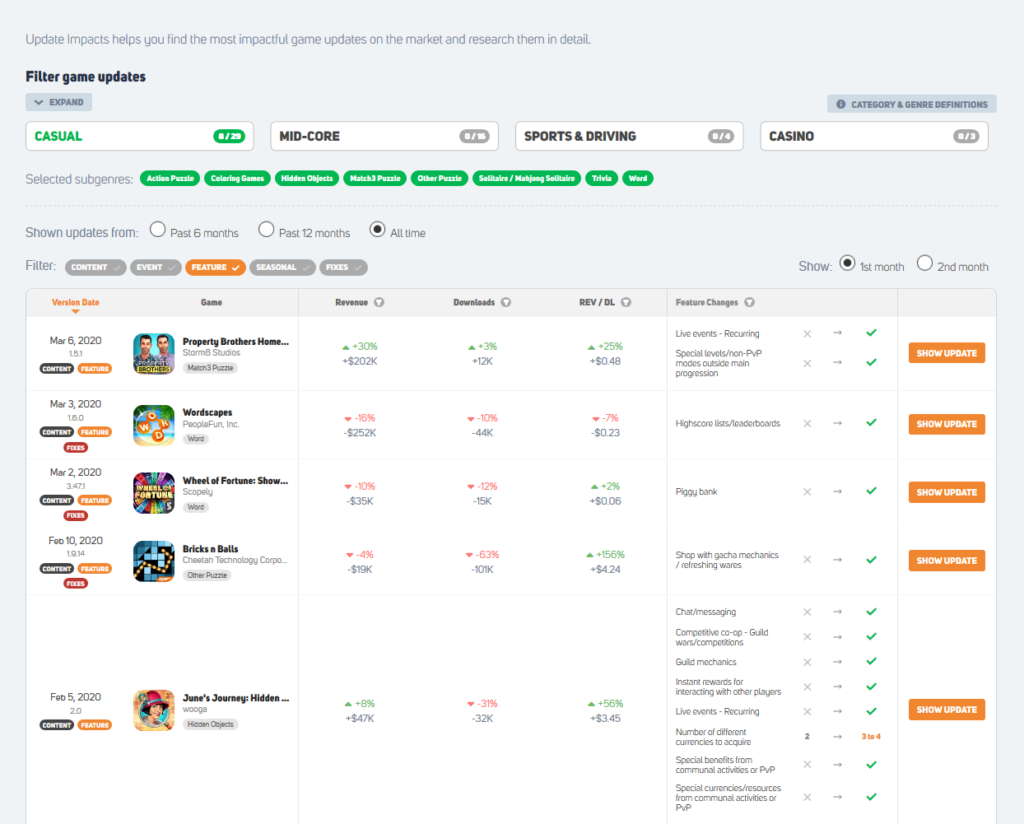
Task: Click Show Update for Wordscapes
Action: [x=946, y=424]
